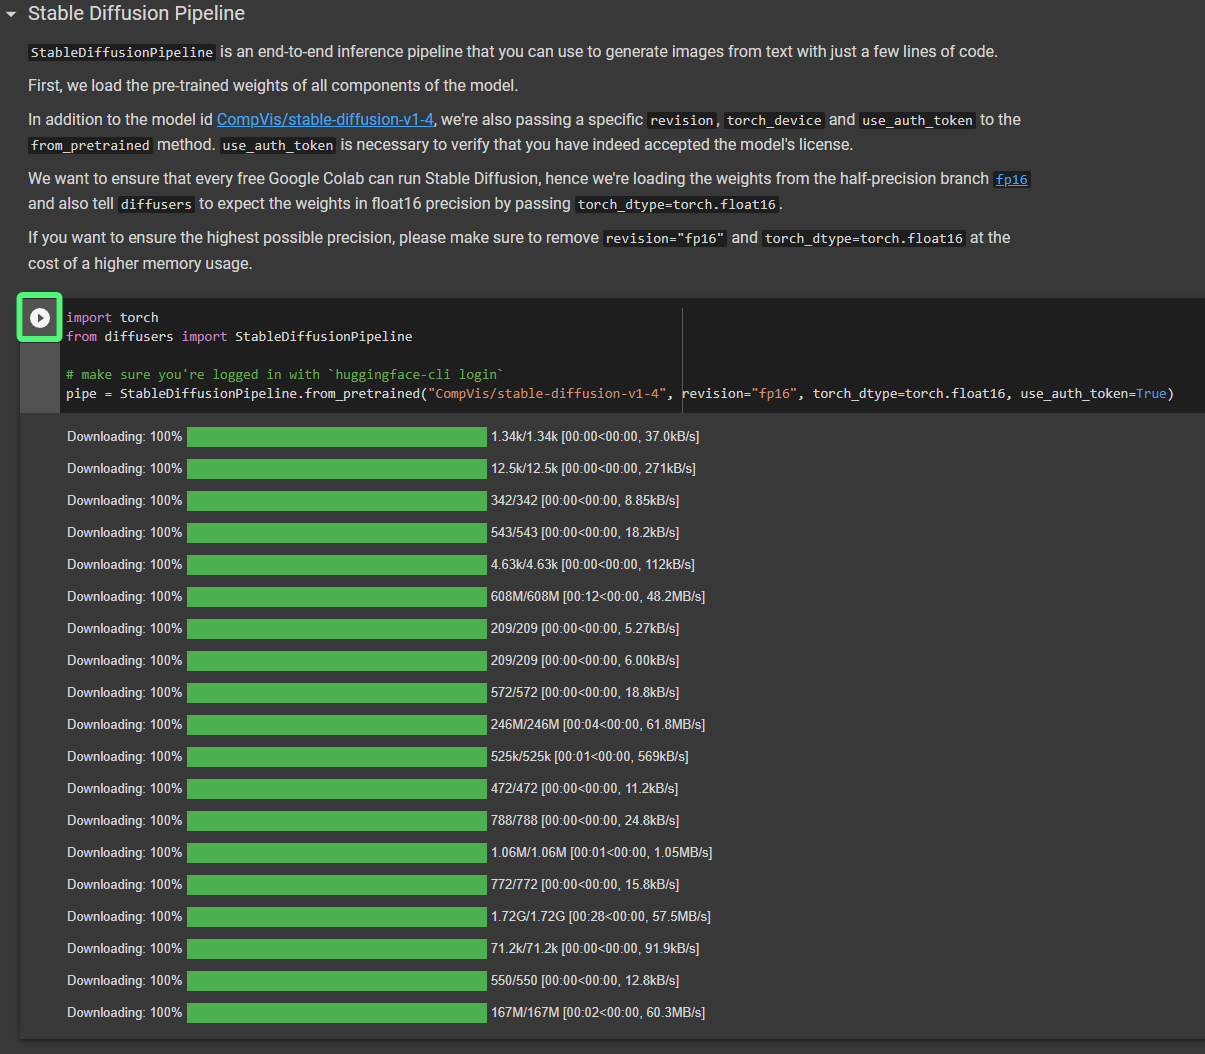
Task: Click the 608M download progress bar
Action: pos(336,597)
